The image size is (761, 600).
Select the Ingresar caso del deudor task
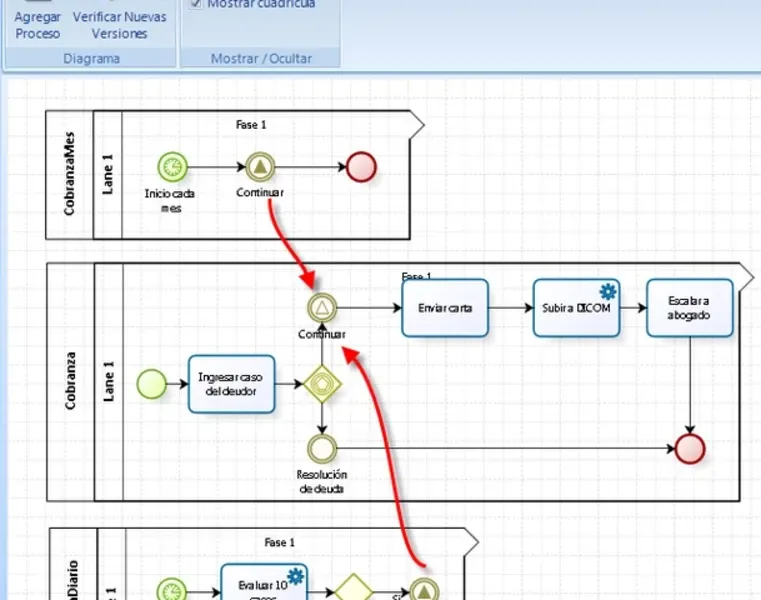point(232,384)
